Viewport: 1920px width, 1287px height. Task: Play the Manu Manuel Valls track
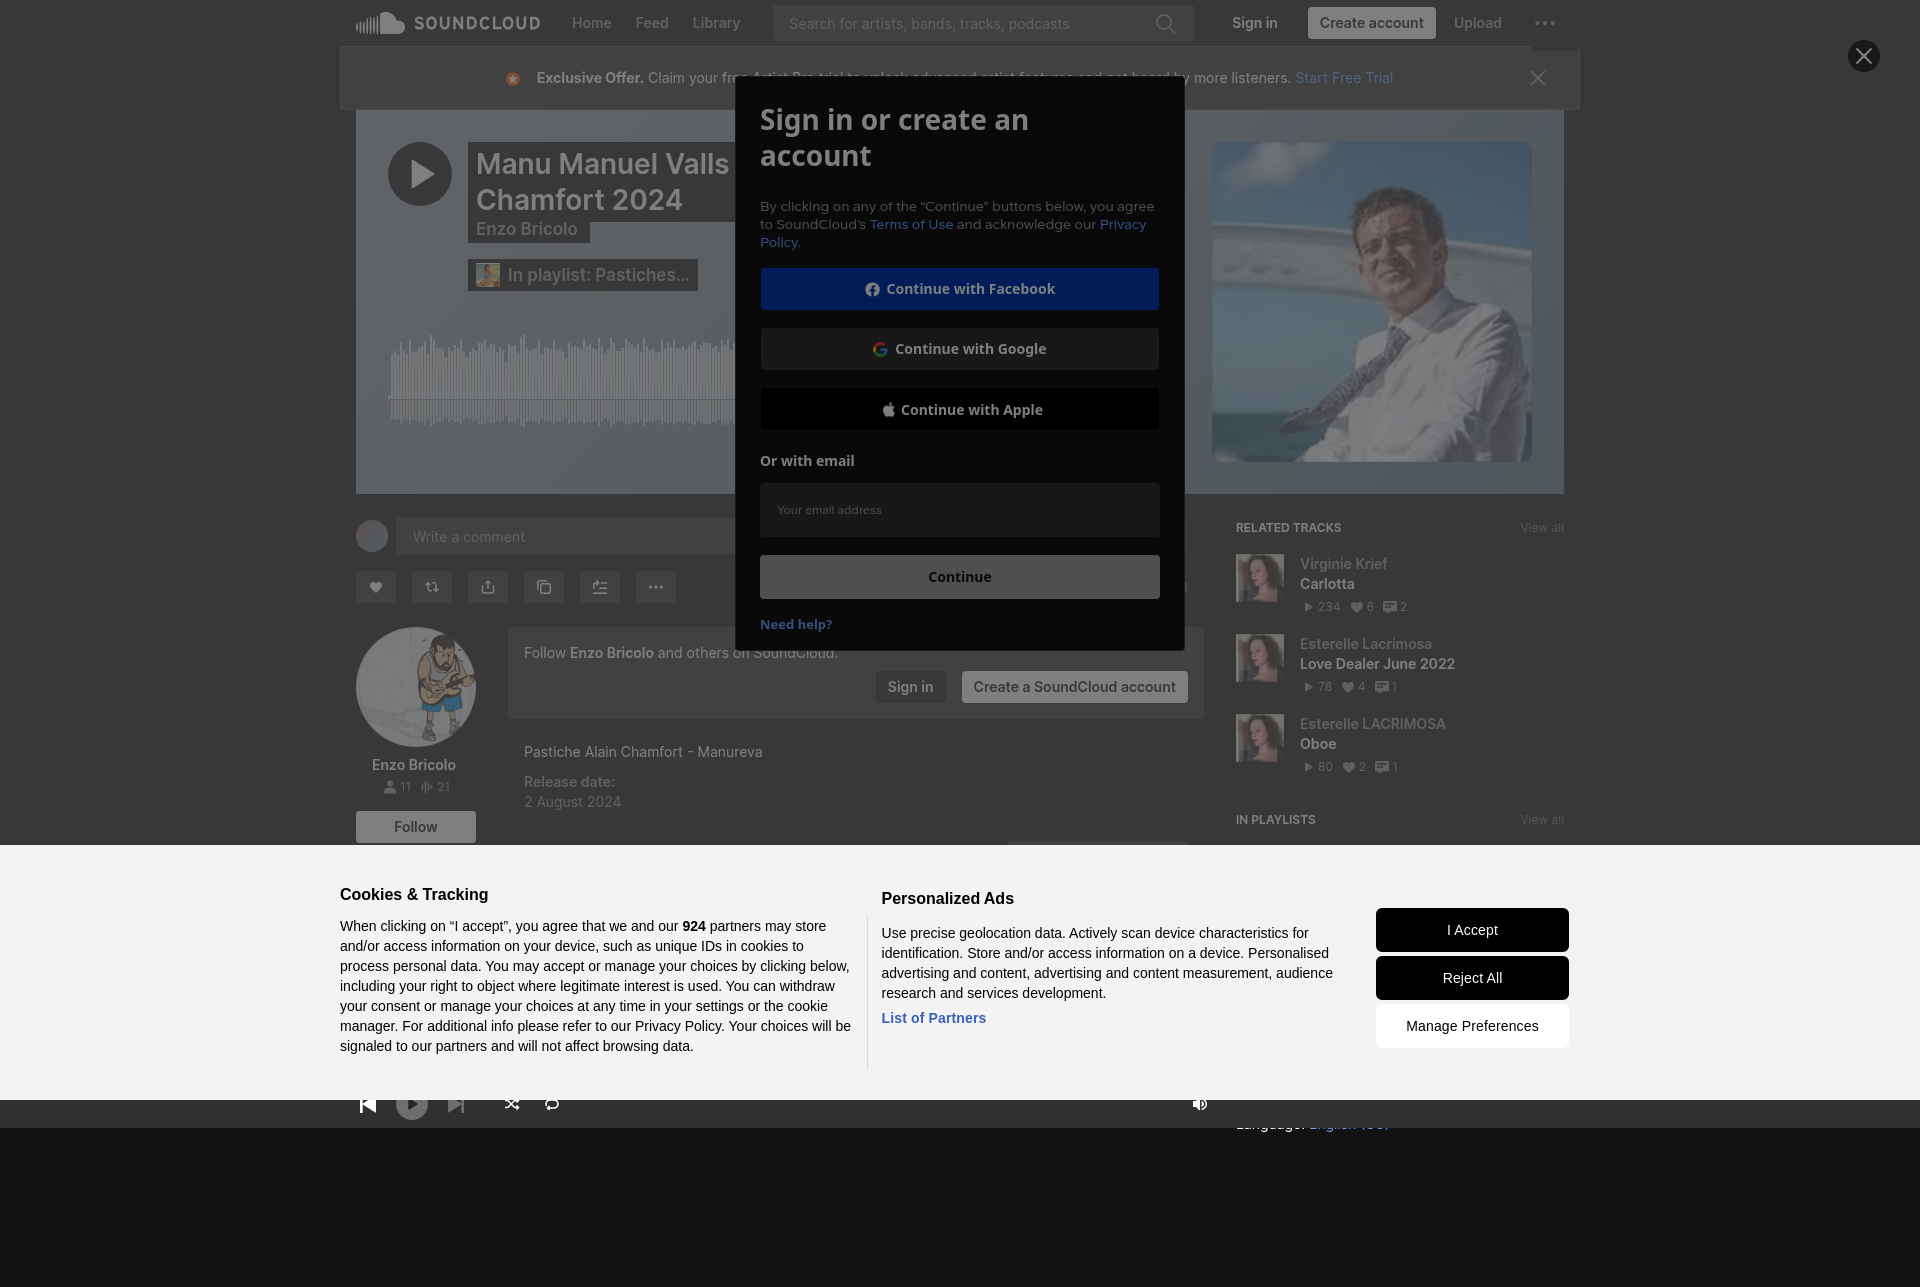pyautogui.click(x=420, y=174)
